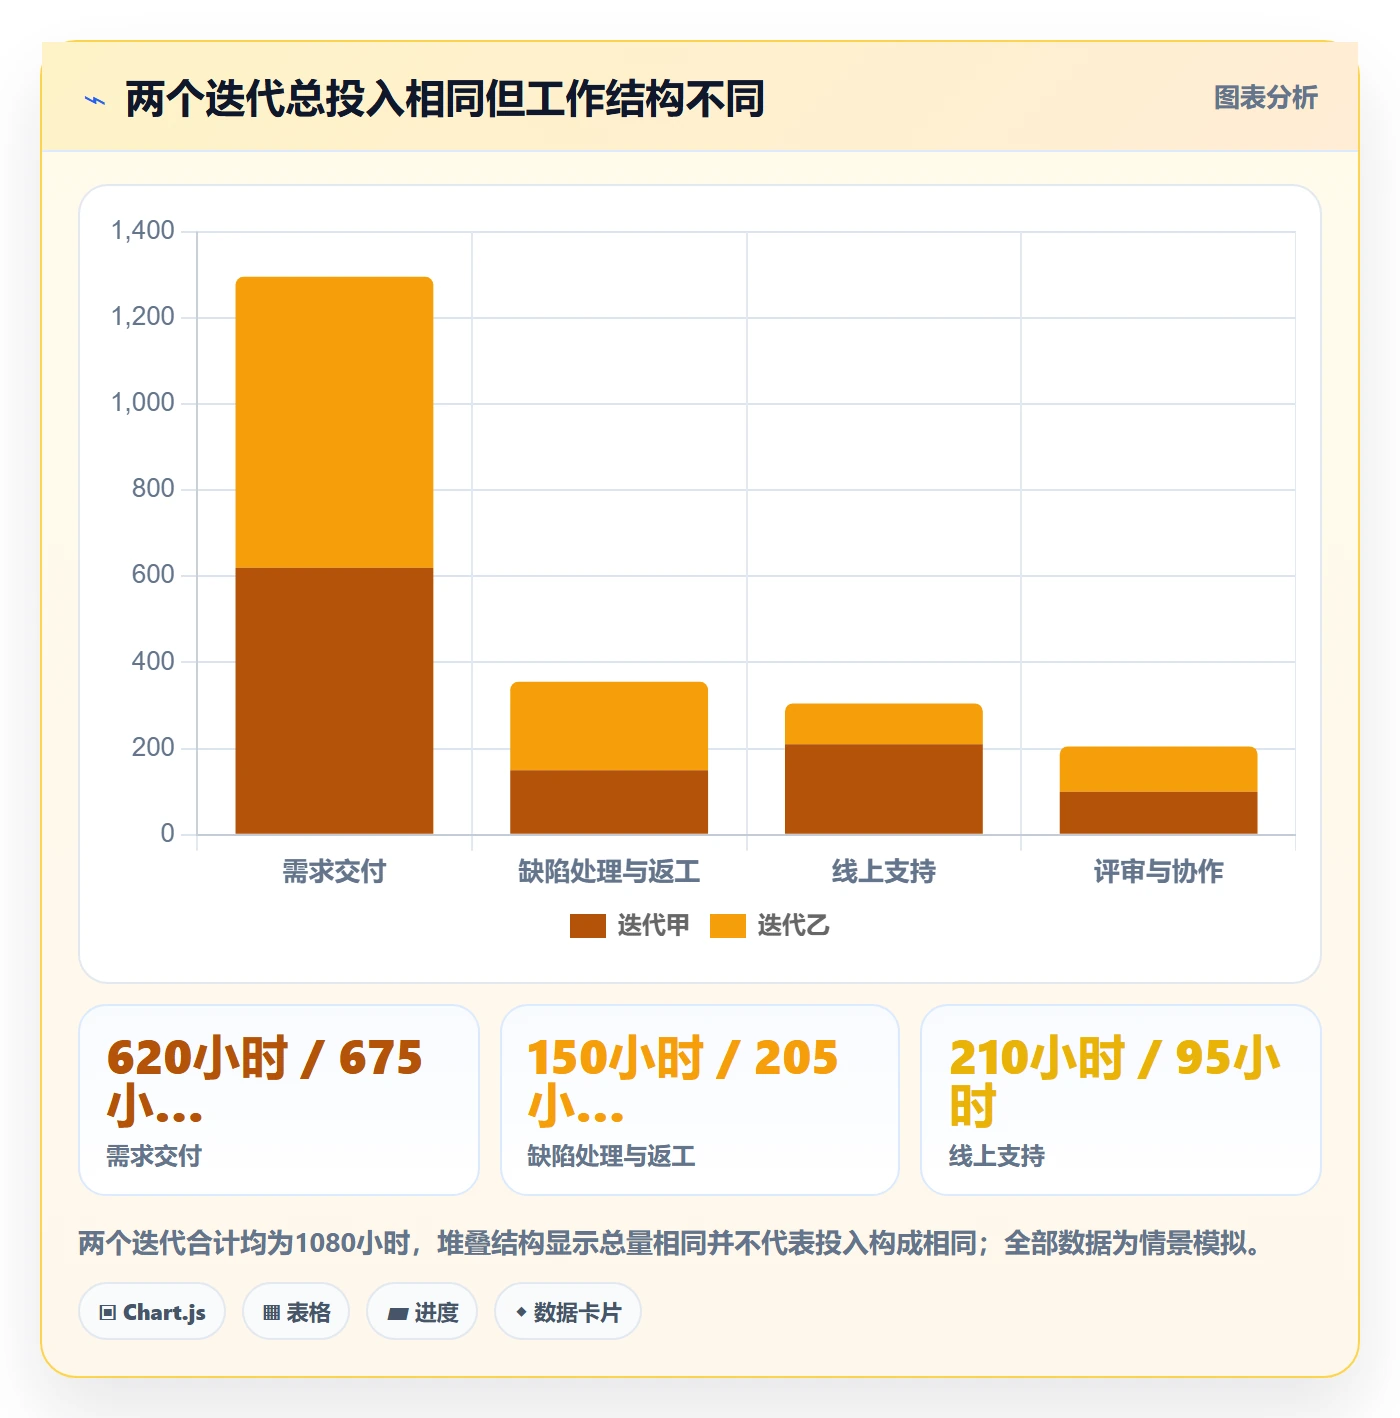Click the 迭代乙 segment of 评审与协作 bar
The height and width of the screenshot is (1418, 1400).
point(1158,769)
